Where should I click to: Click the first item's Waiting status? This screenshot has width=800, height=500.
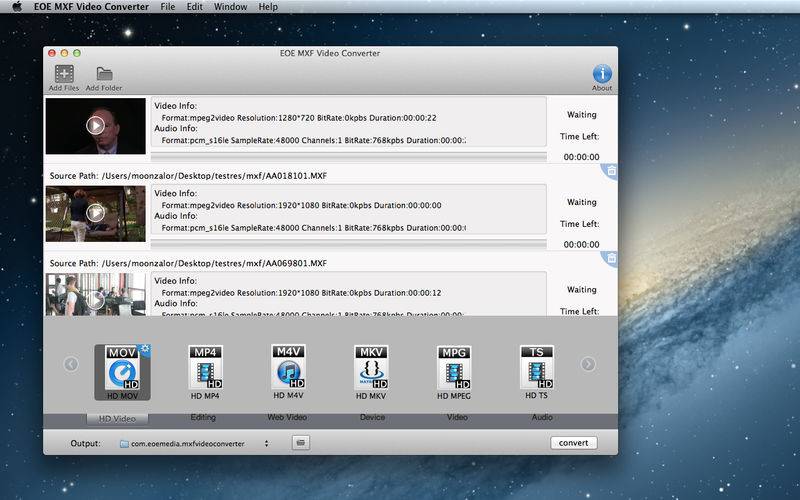pos(582,115)
